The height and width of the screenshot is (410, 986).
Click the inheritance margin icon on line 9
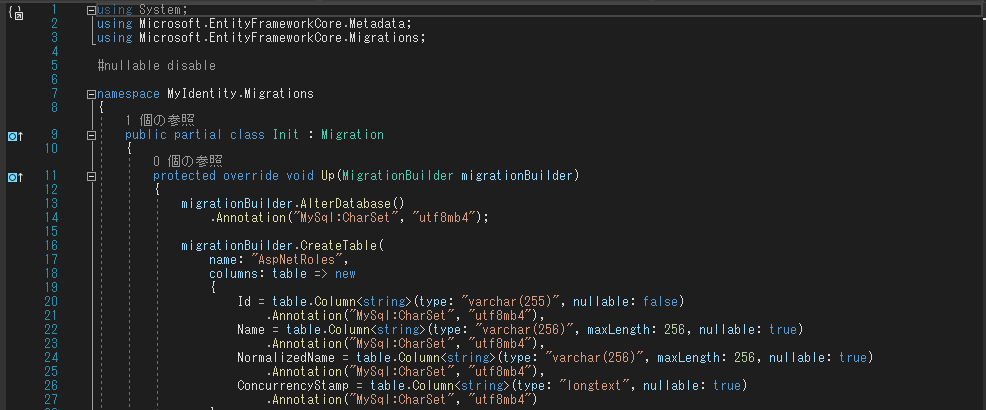15,135
